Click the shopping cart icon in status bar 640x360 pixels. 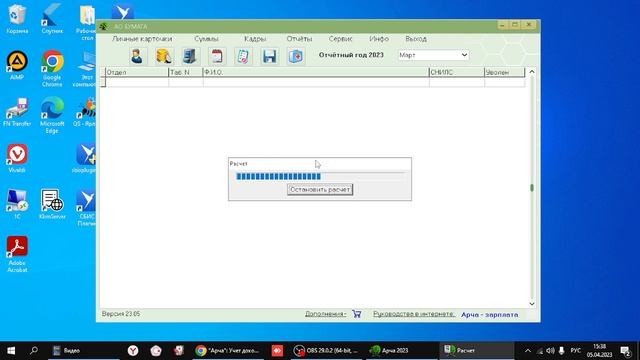357,314
